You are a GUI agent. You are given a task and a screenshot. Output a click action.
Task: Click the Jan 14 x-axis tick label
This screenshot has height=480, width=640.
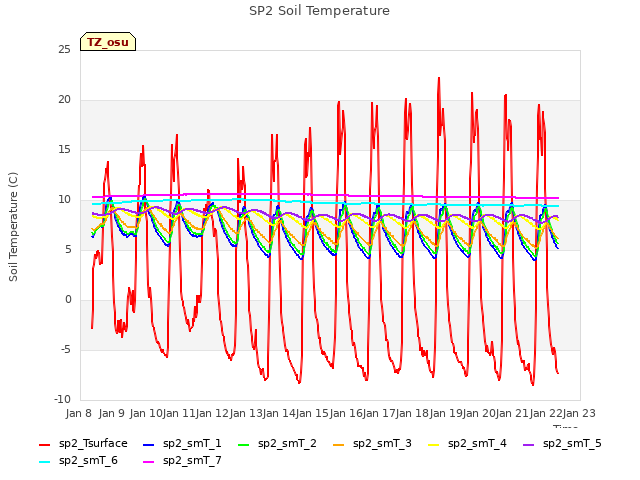click(x=279, y=413)
